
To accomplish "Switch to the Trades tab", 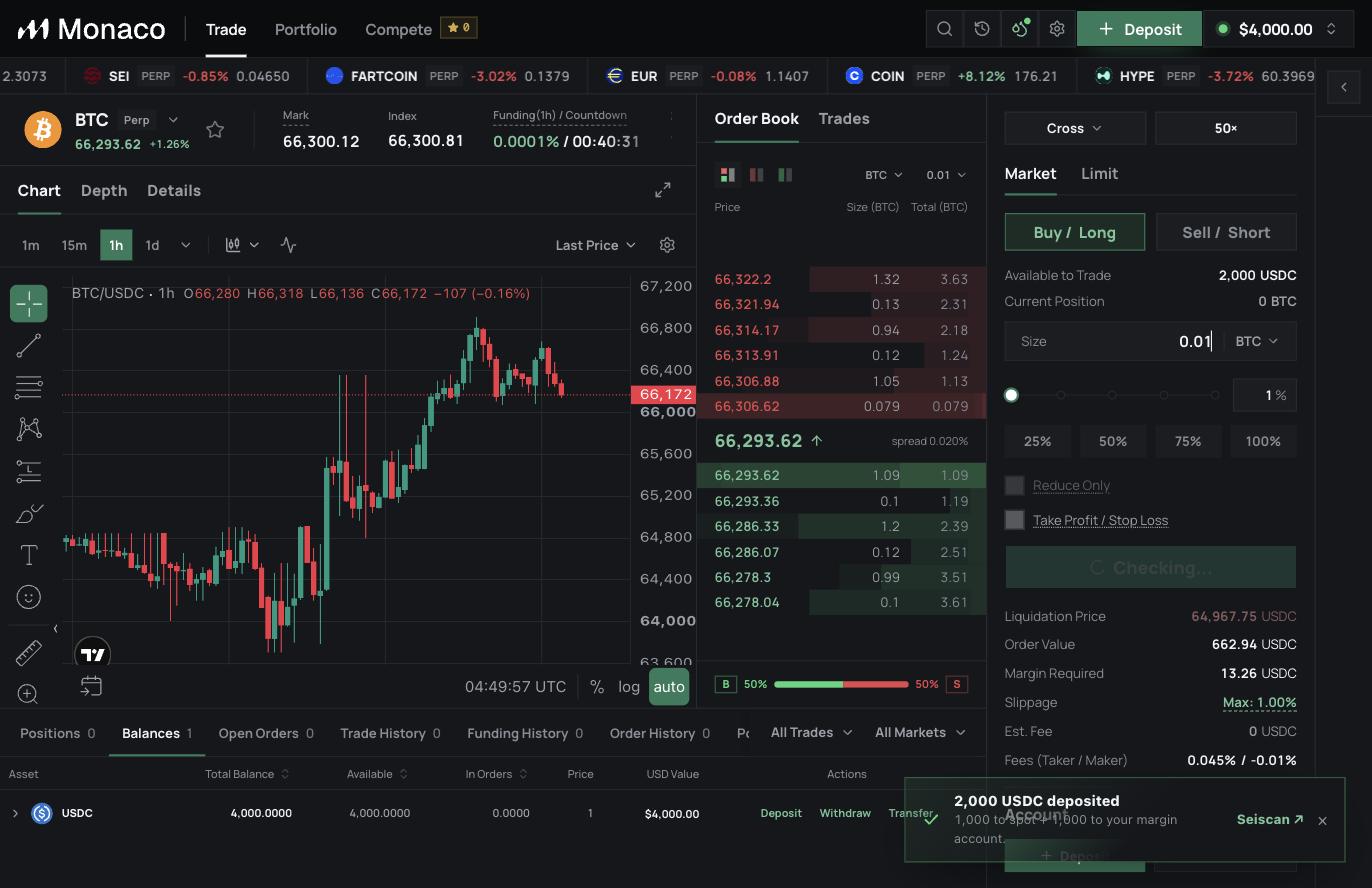I will [844, 118].
